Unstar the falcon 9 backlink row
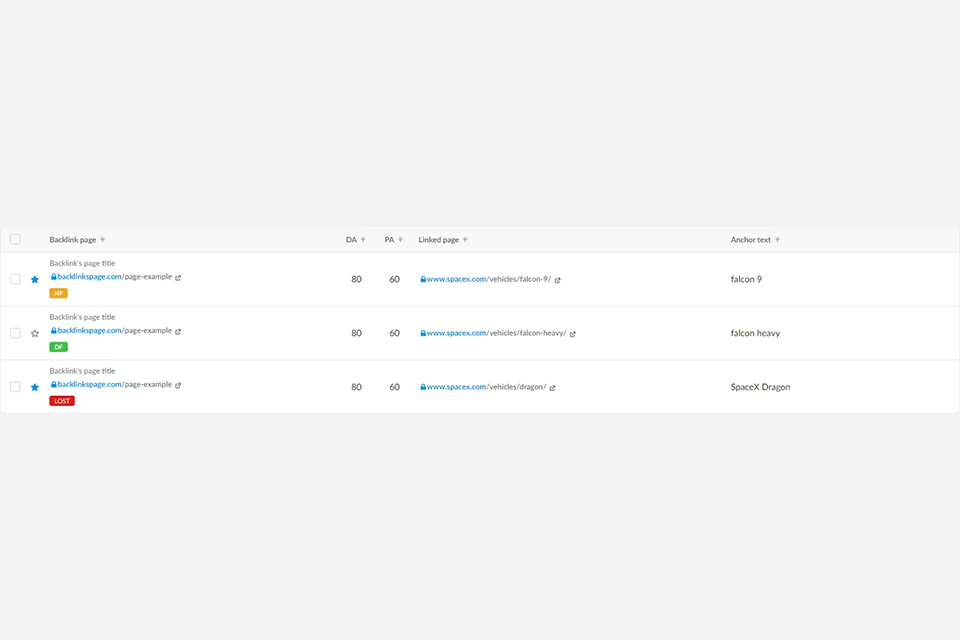This screenshot has width=960, height=640. pos(35,279)
